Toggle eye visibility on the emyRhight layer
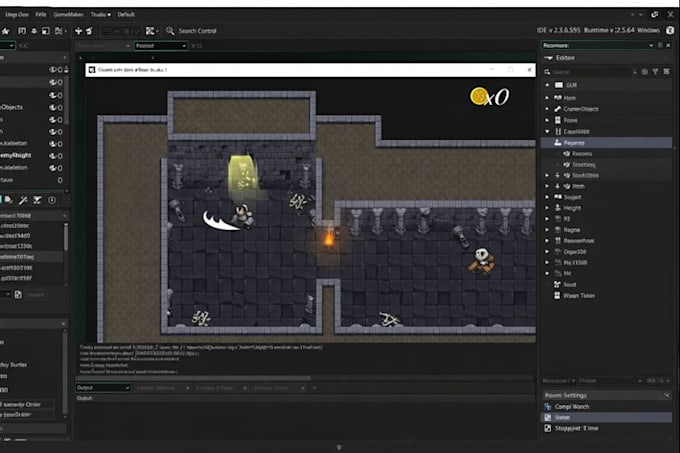 tap(53, 156)
